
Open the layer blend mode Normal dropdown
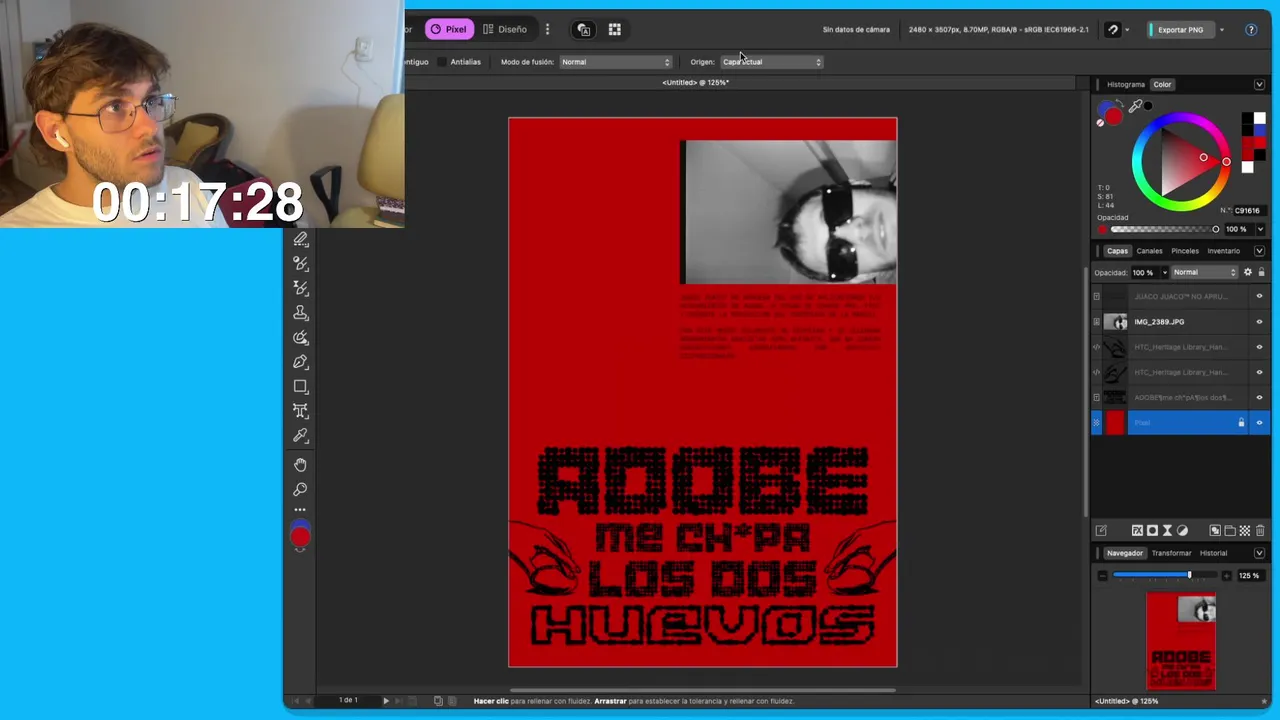point(1205,272)
